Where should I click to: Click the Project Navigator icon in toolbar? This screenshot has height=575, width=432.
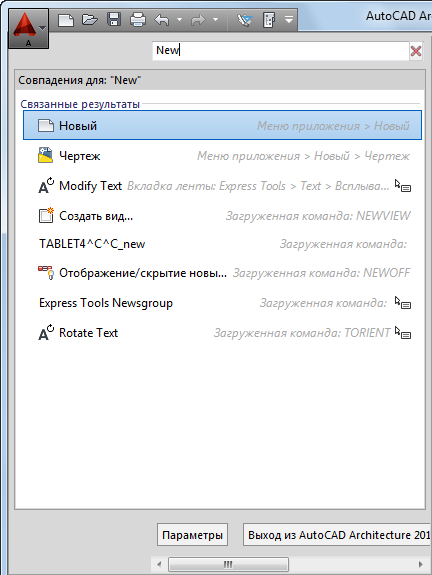point(269,19)
